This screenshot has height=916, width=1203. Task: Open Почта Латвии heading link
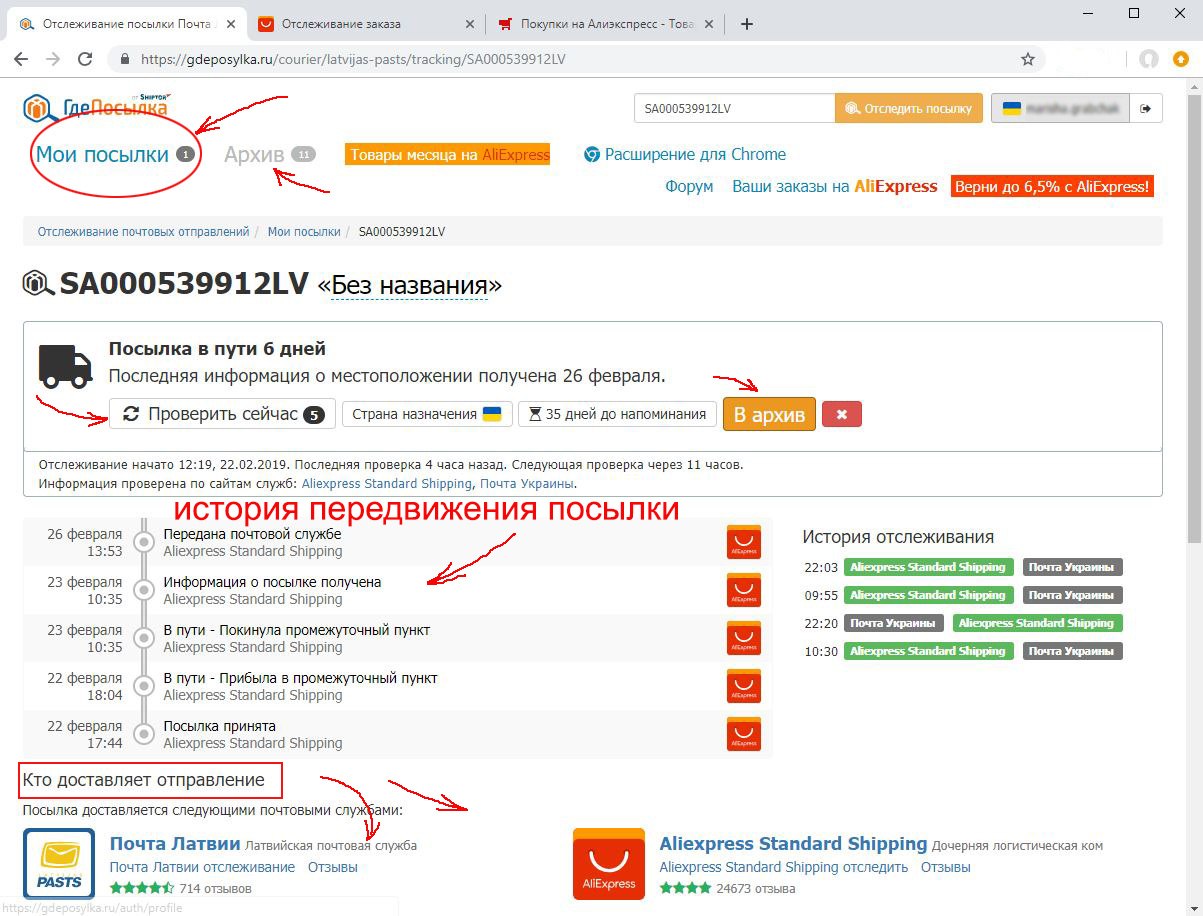175,843
